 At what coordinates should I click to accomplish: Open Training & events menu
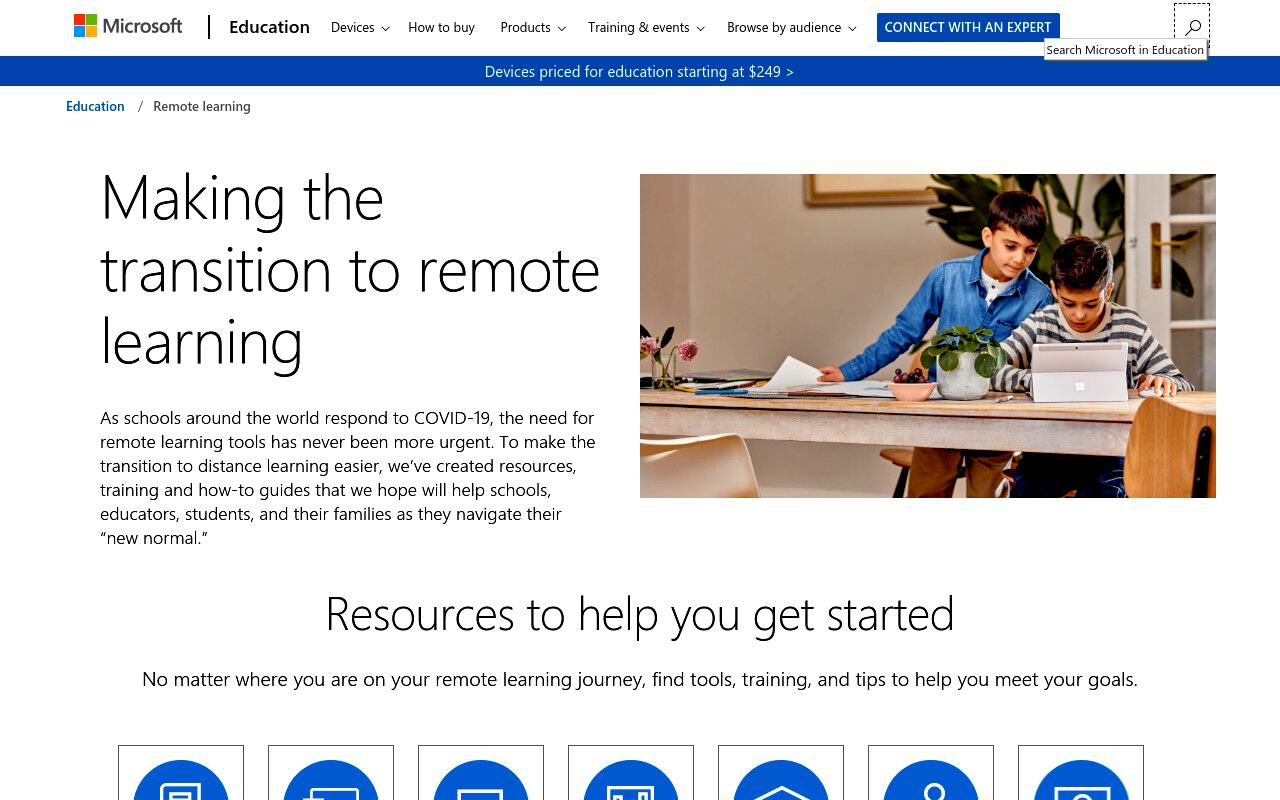[x=646, y=27]
